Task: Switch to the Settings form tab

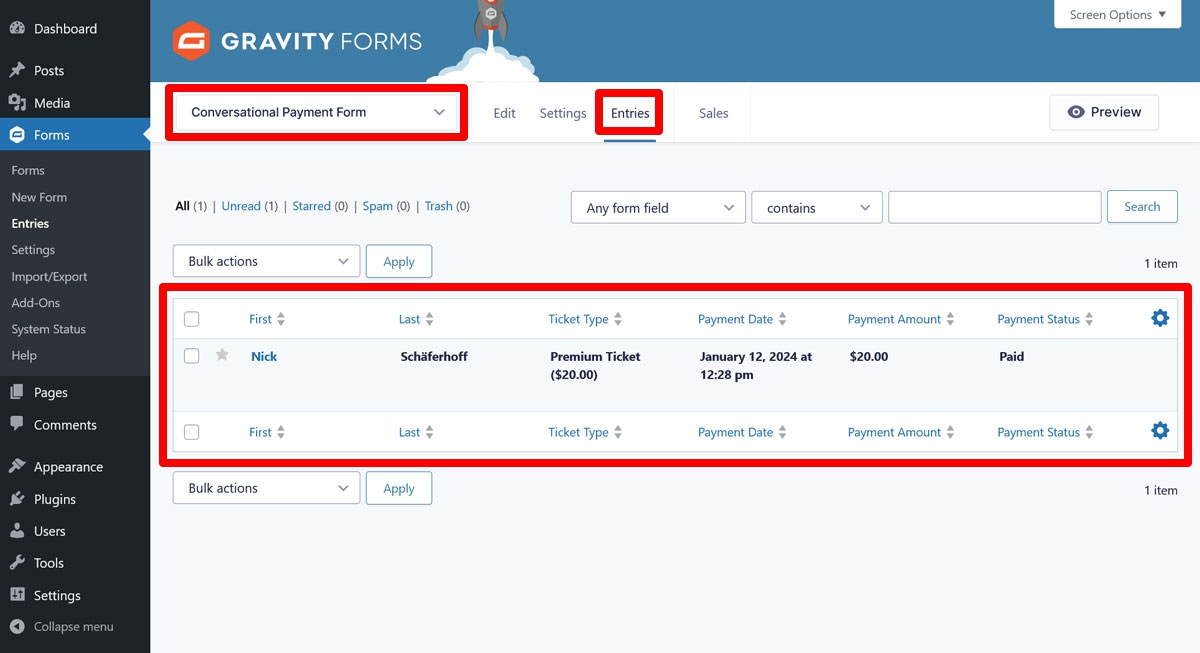Action: pos(563,113)
